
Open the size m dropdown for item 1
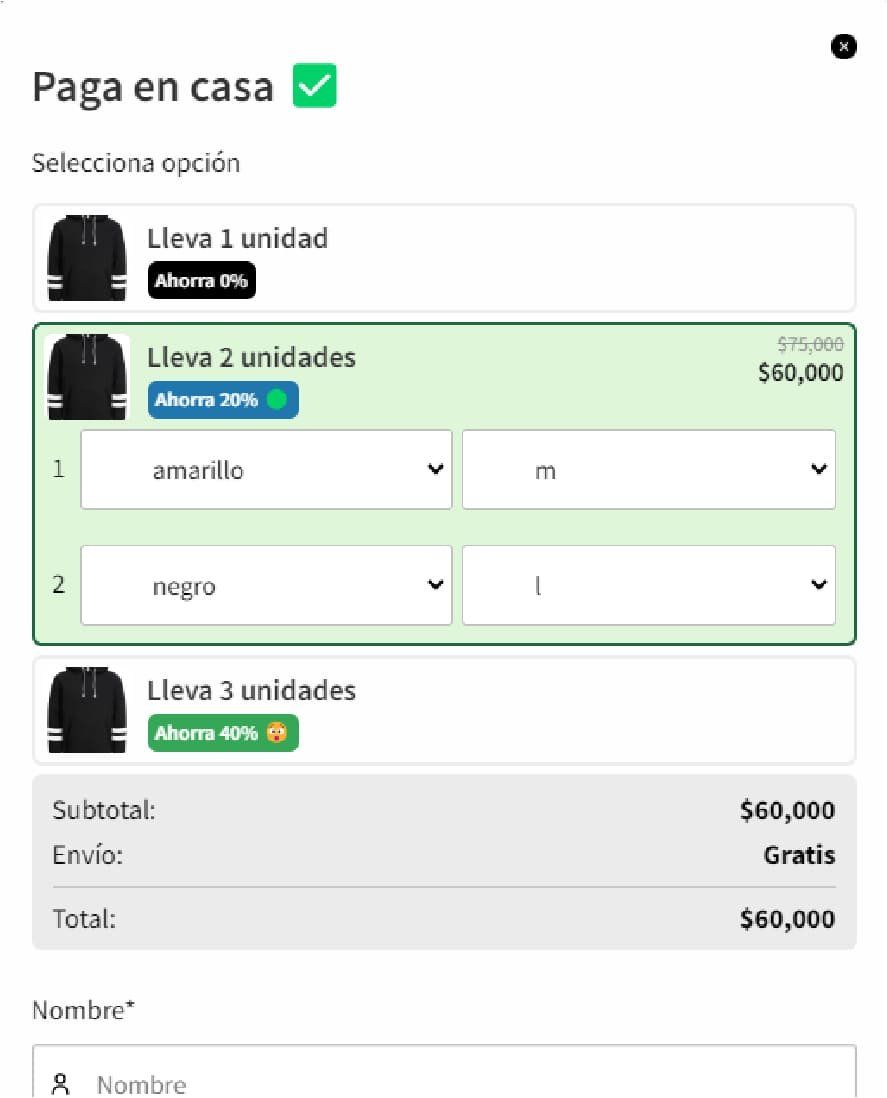pyautogui.click(x=648, y=470)
